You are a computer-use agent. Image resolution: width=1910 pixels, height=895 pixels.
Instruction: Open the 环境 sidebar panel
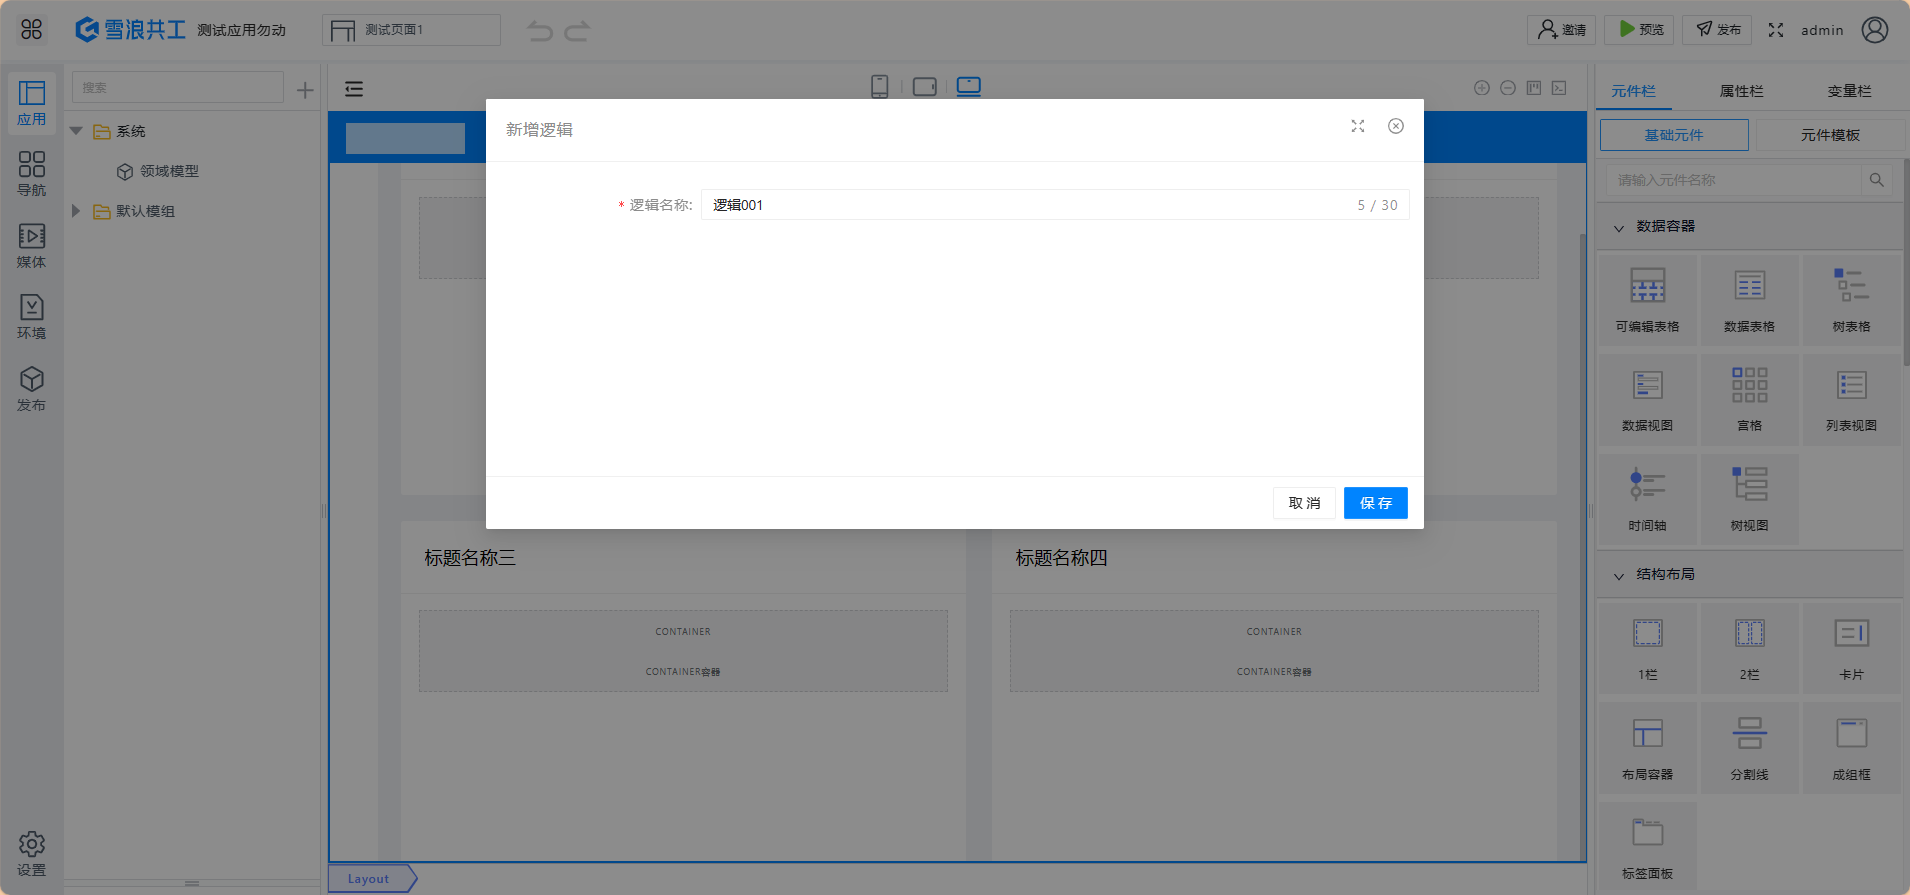[32, 316]
